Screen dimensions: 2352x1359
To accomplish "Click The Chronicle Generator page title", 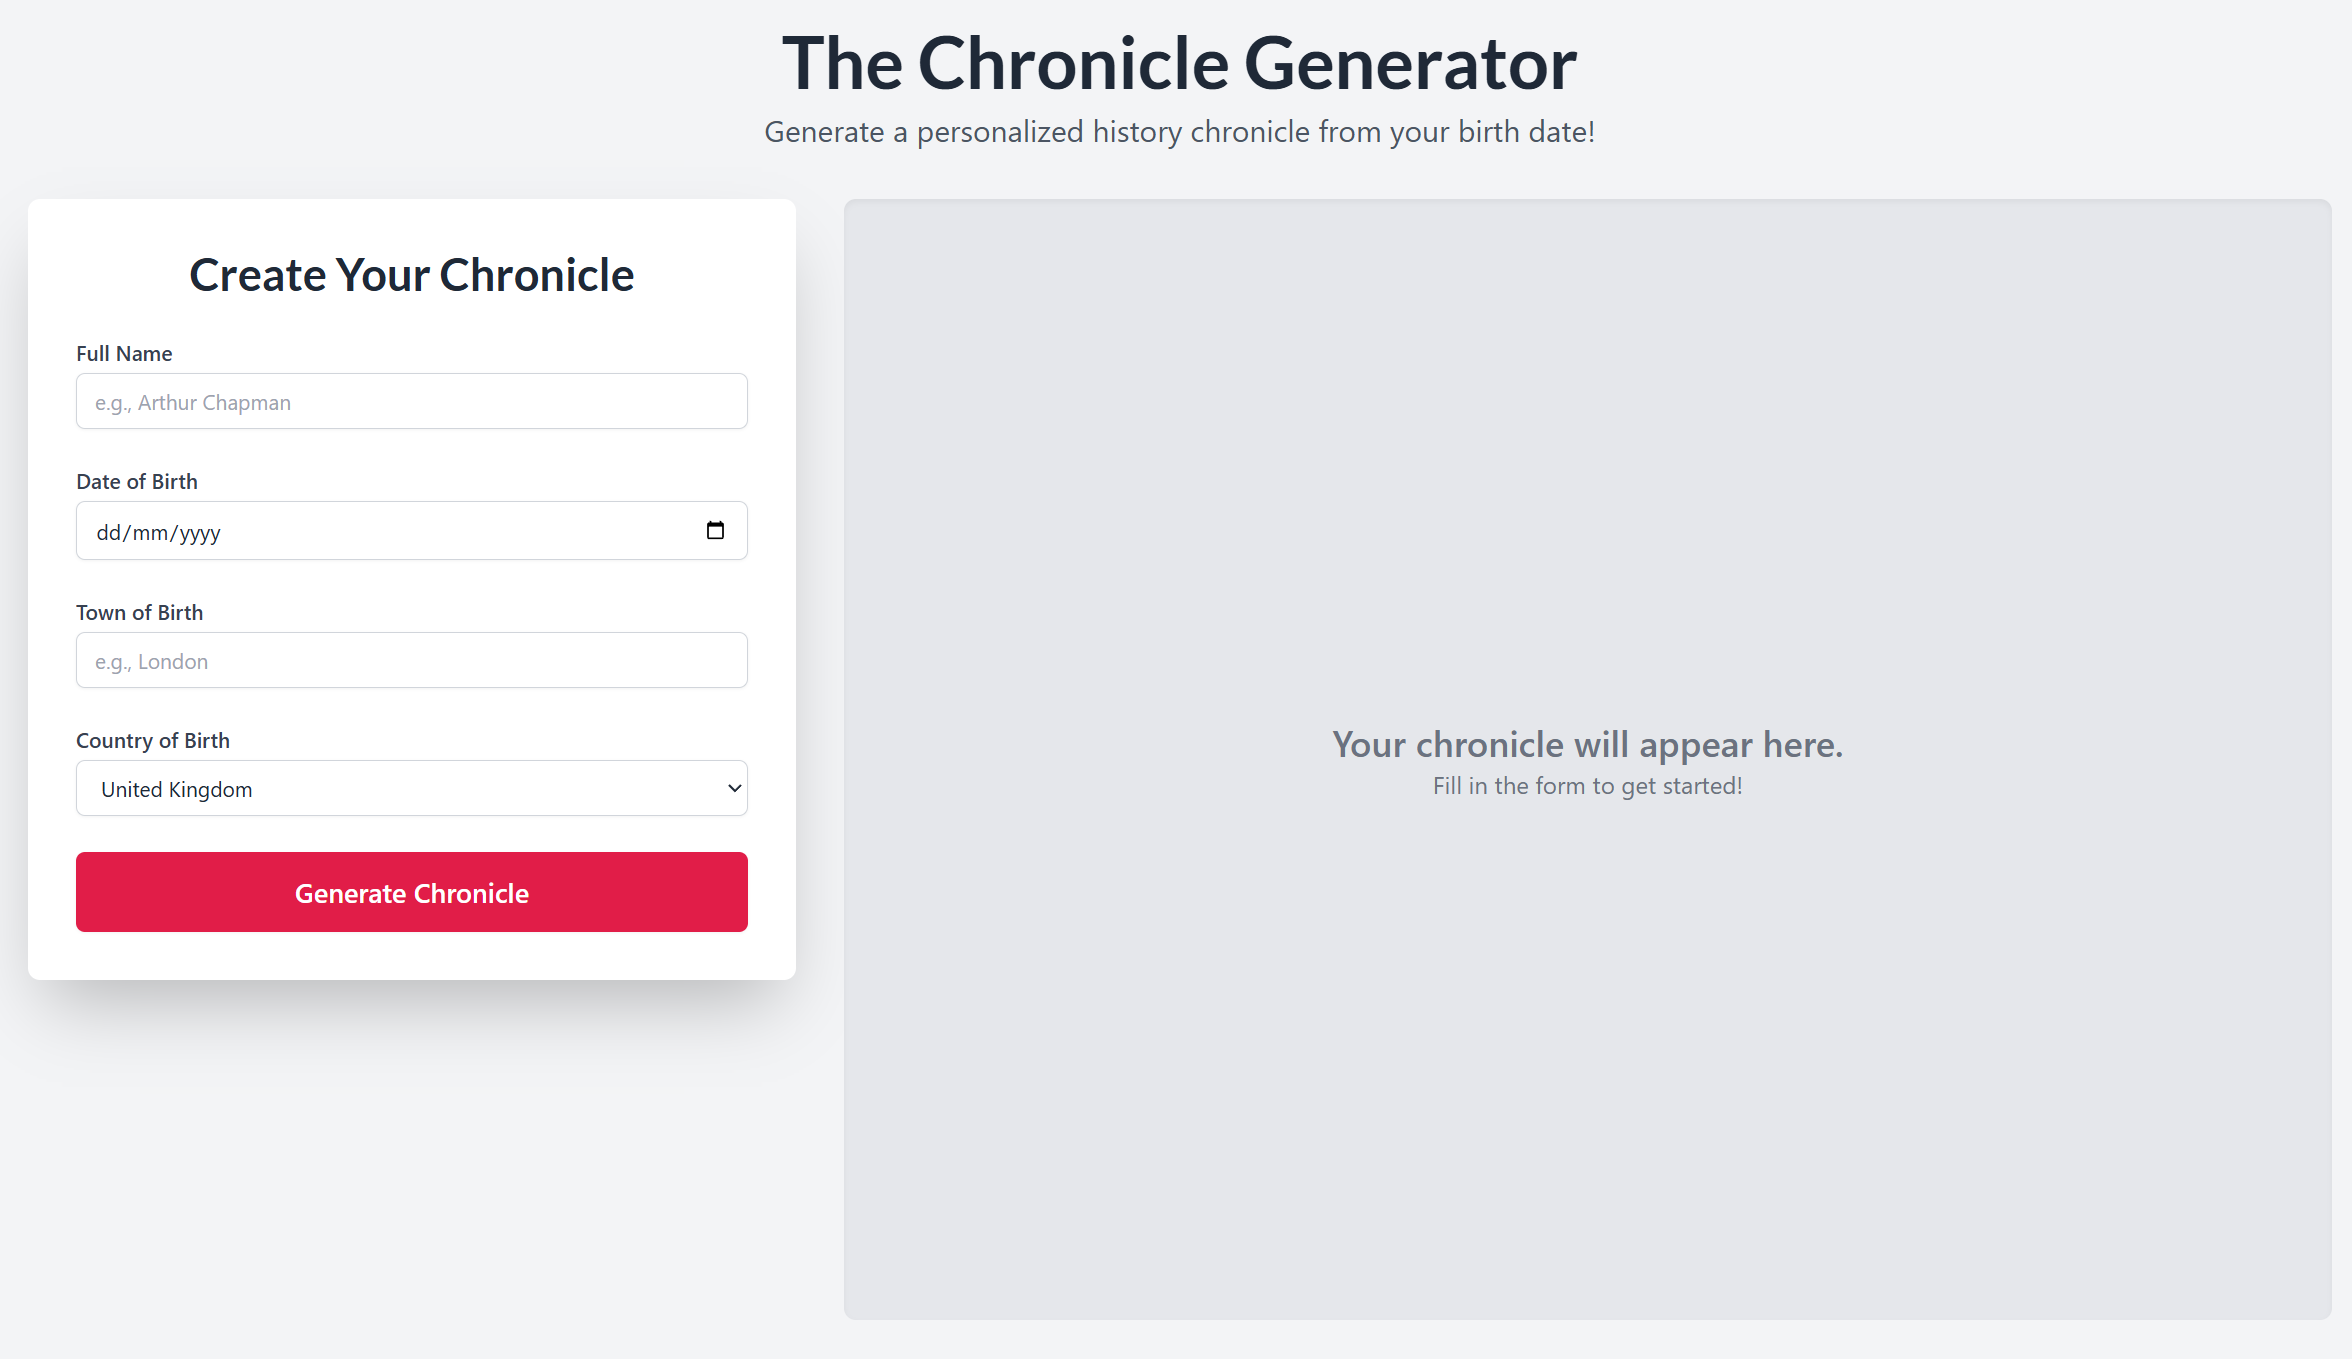I will (x=1176, y=63).
